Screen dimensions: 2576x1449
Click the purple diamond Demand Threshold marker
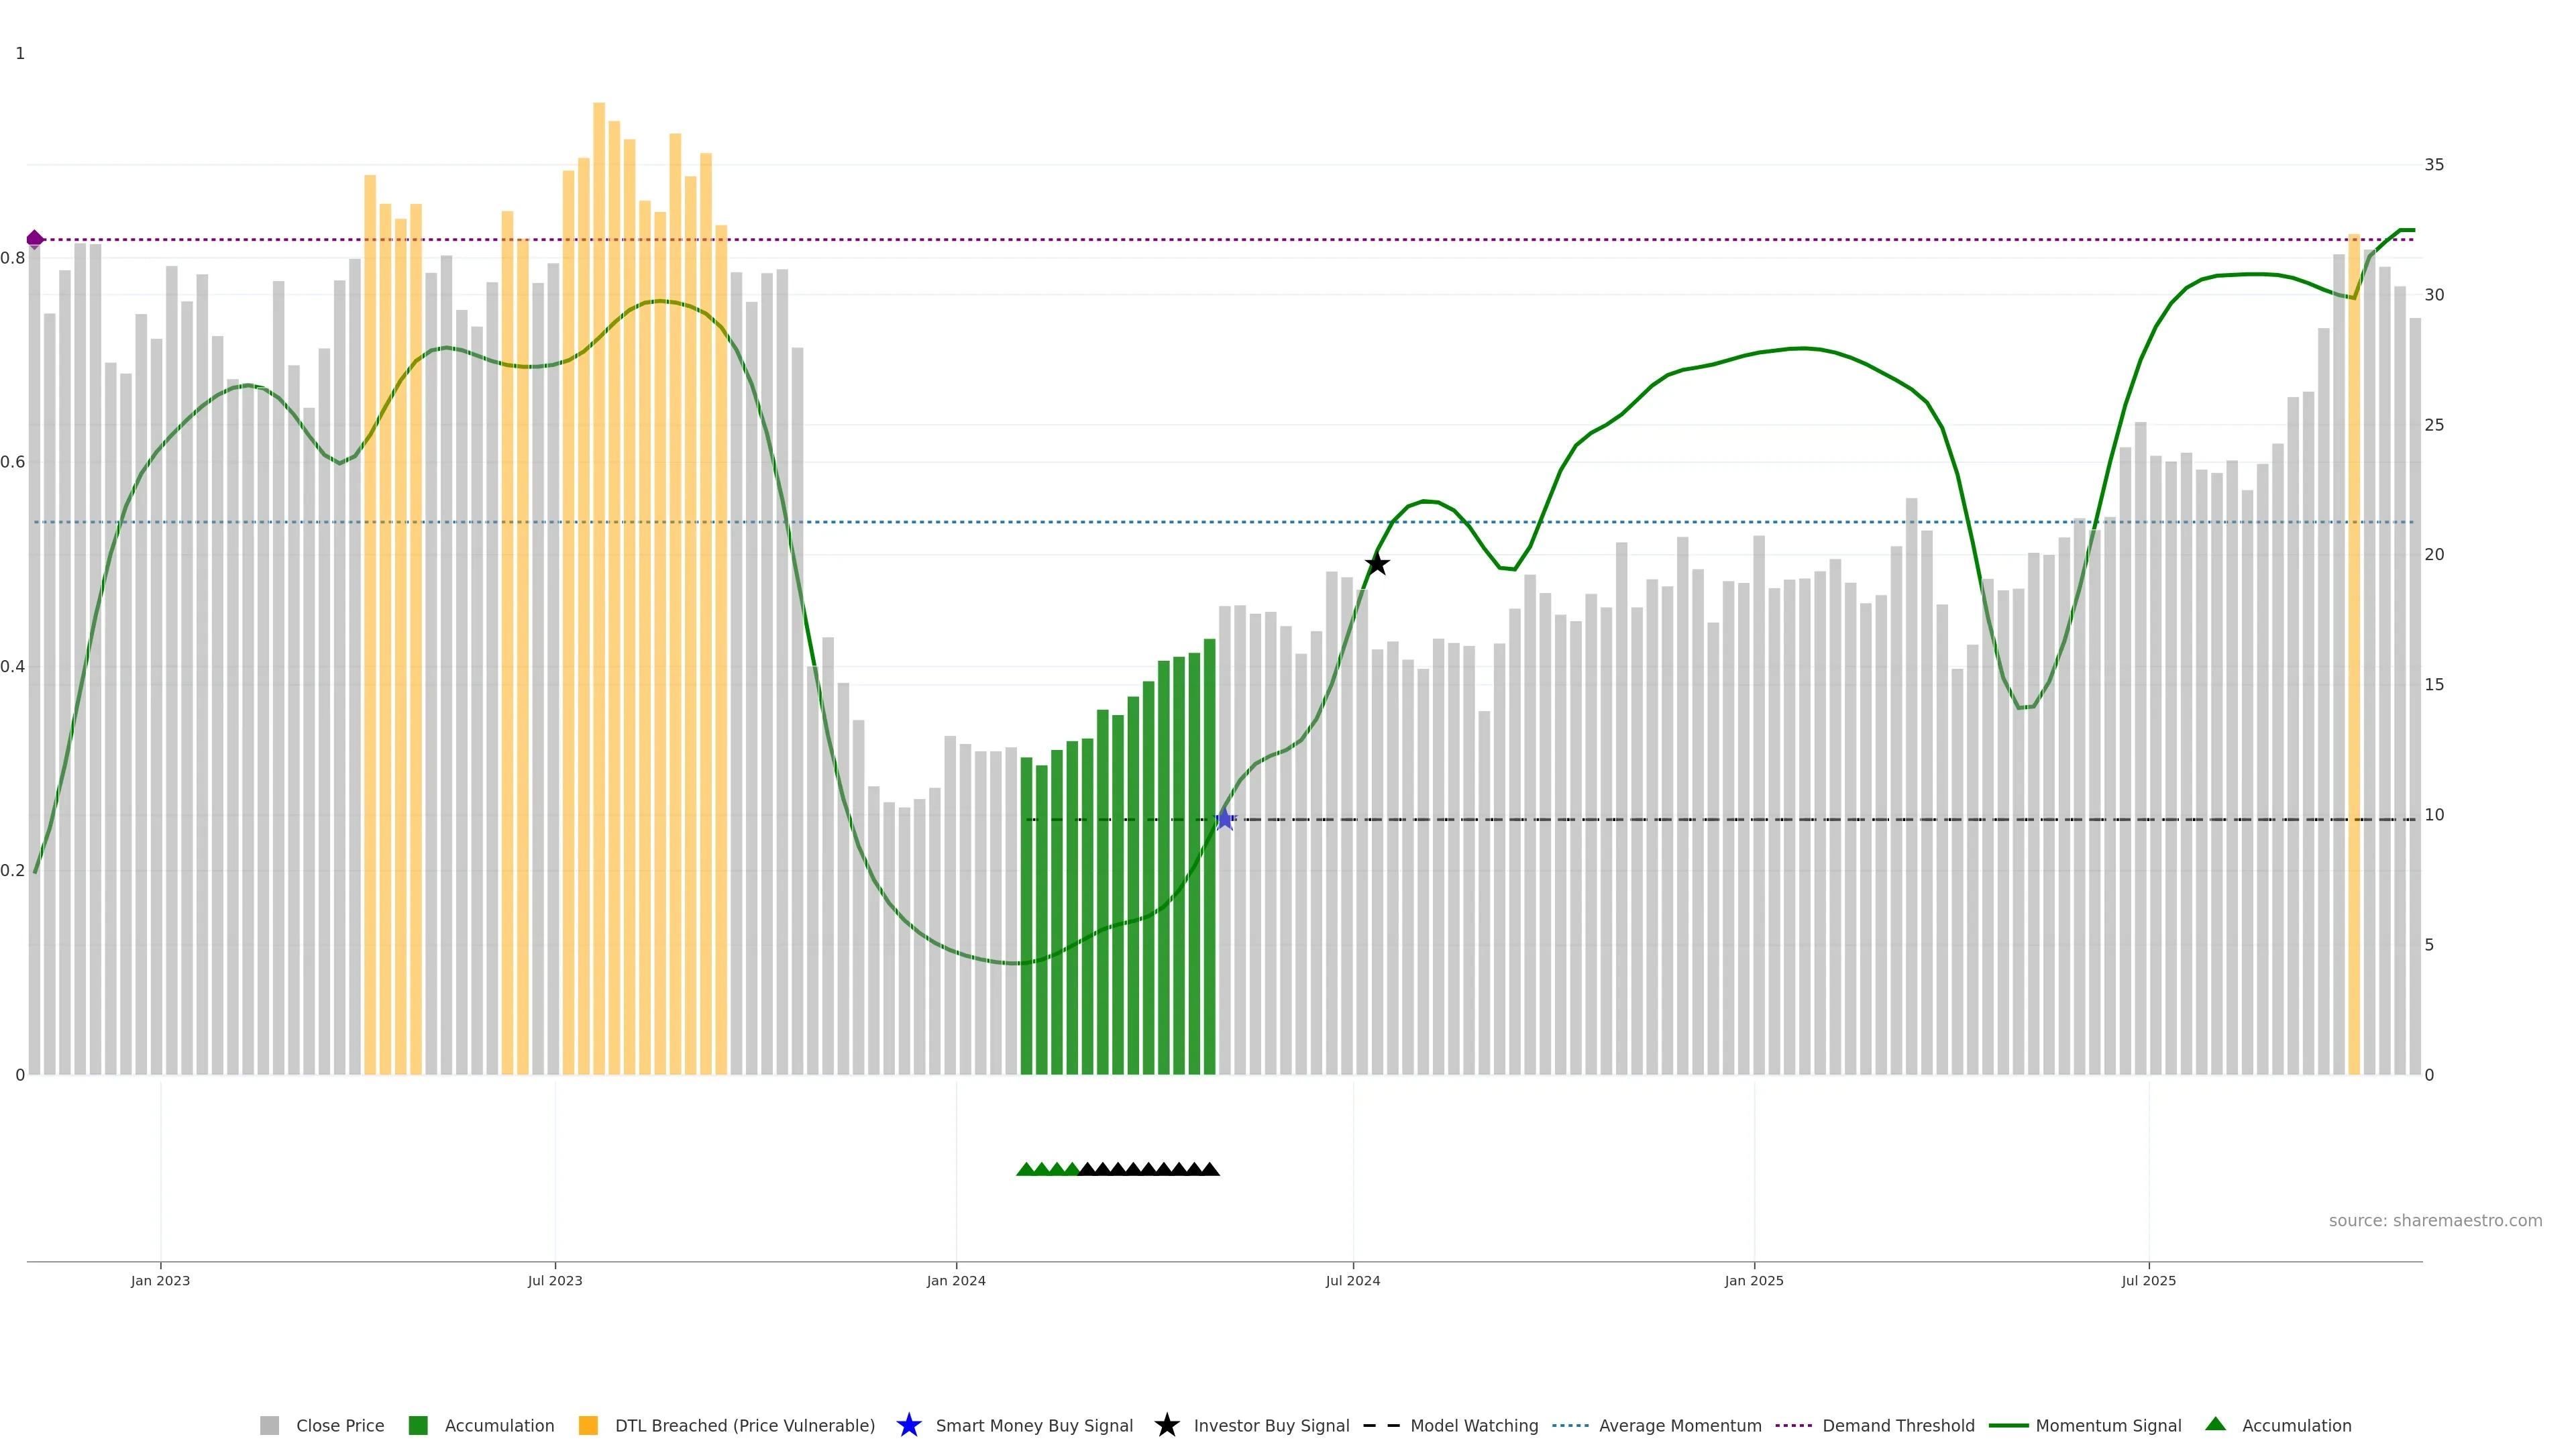point(35,239)
